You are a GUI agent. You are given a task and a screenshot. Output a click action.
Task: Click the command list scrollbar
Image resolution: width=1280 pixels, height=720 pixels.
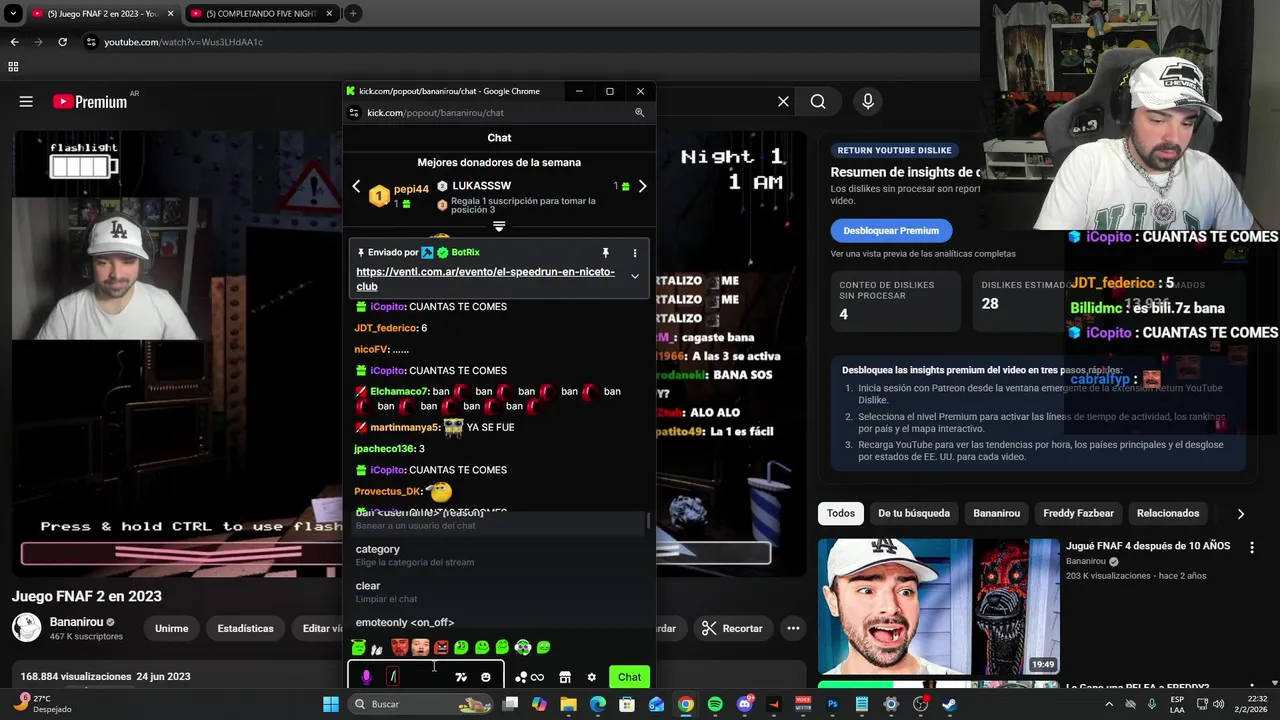[x=649, y=521]
